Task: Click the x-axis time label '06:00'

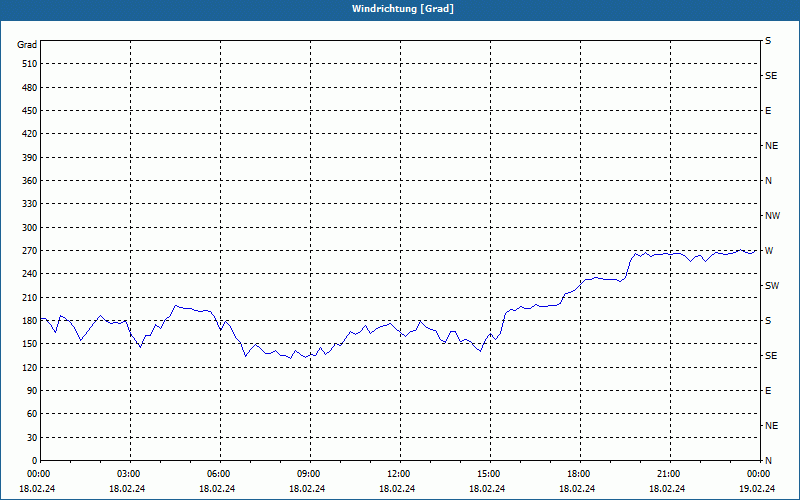Action: tap(219, 474)
